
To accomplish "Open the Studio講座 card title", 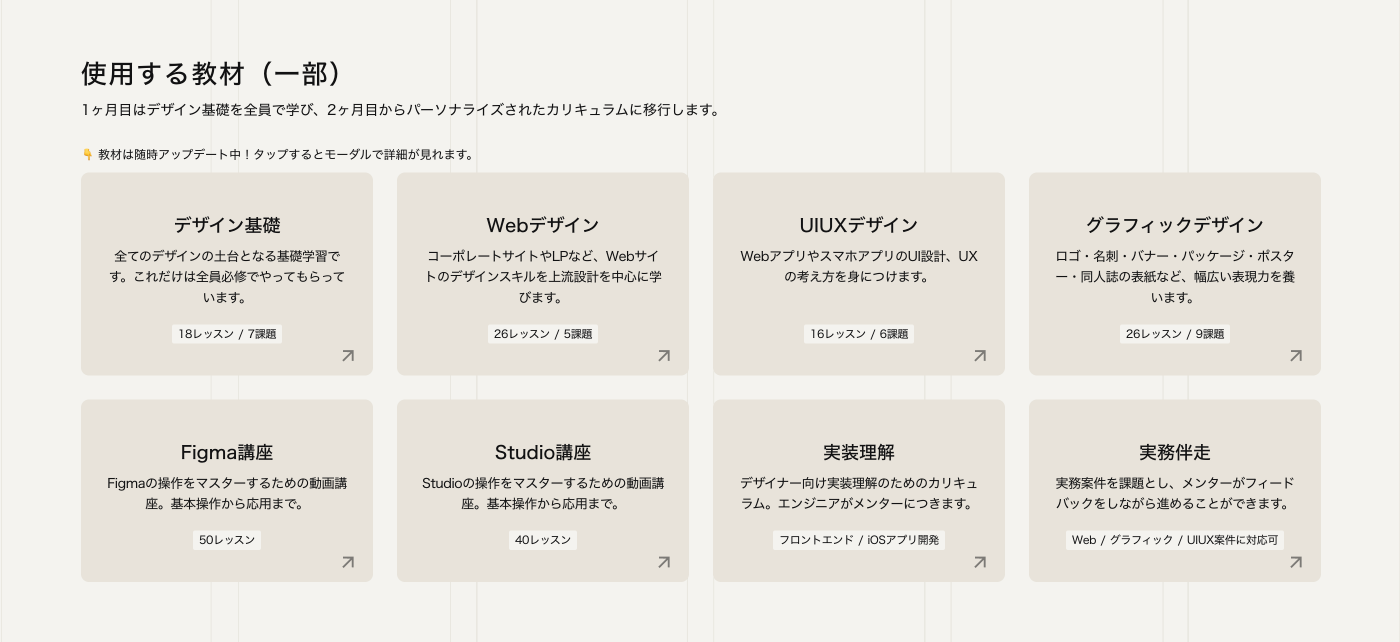I will (543, 452).
